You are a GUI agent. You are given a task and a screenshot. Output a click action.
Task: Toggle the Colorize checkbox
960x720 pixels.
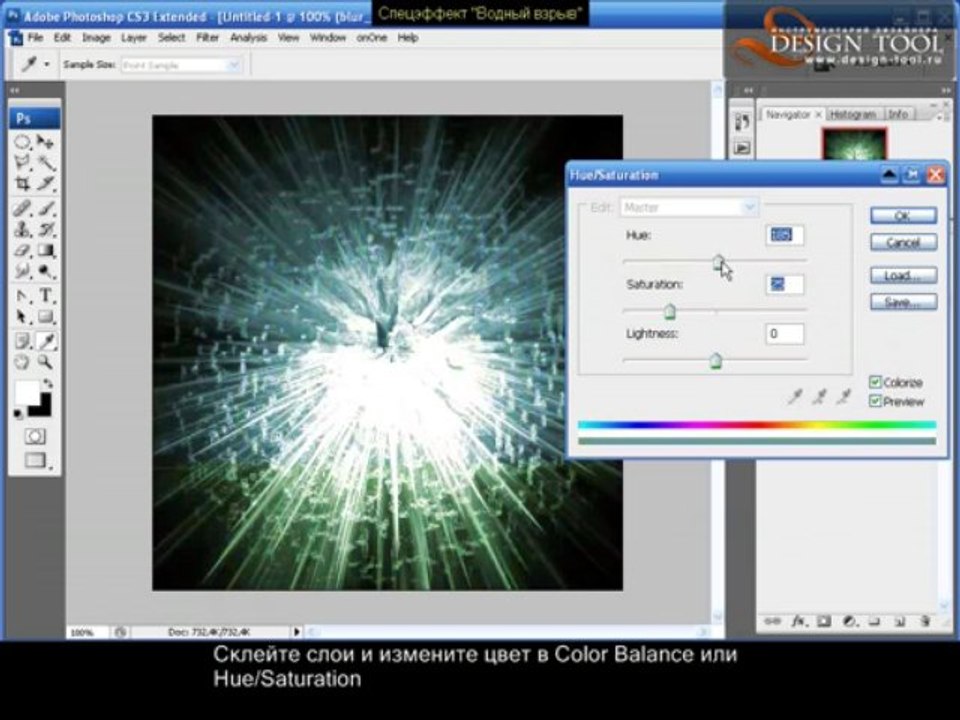[x=876, y=383]
